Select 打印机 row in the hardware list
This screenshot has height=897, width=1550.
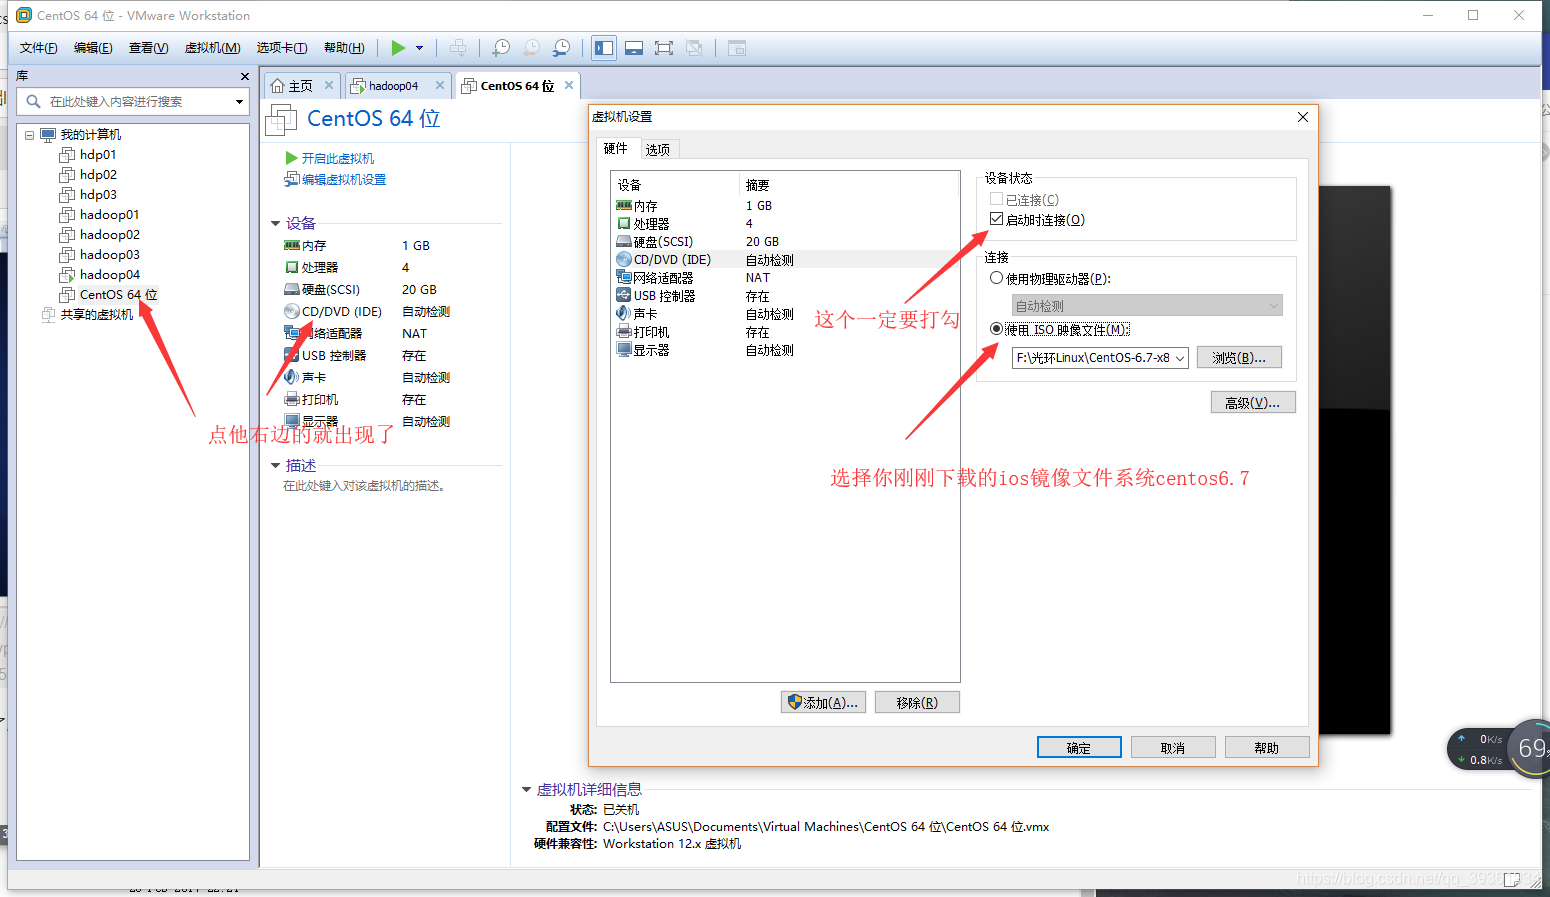785,332
